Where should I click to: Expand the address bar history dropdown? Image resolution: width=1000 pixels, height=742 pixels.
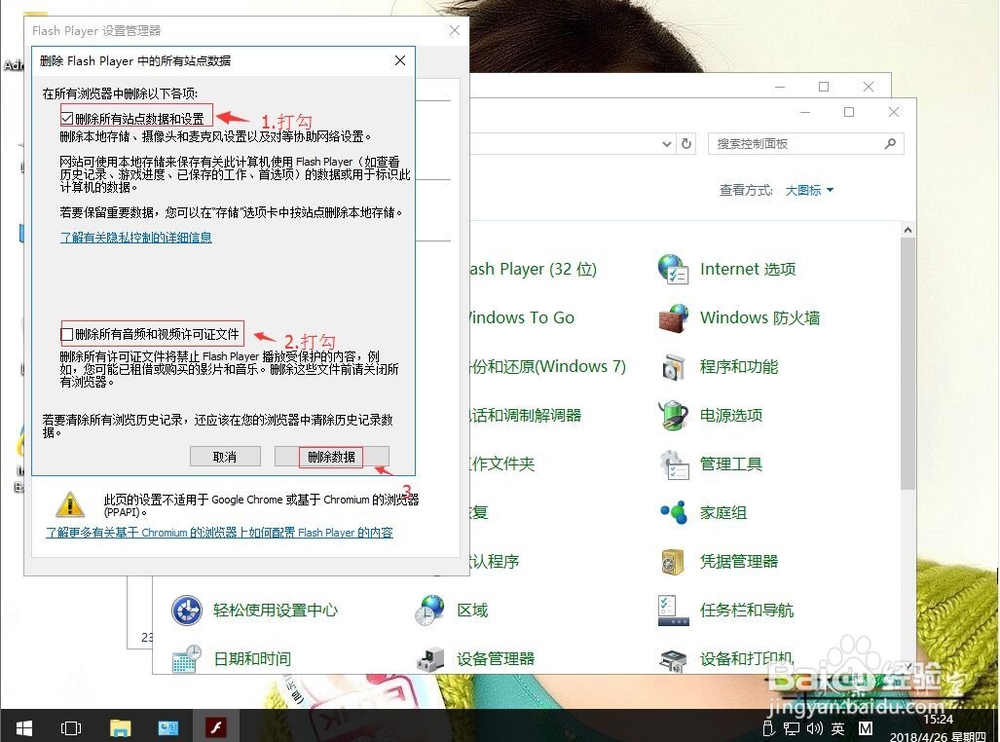[x=666, y=144]
